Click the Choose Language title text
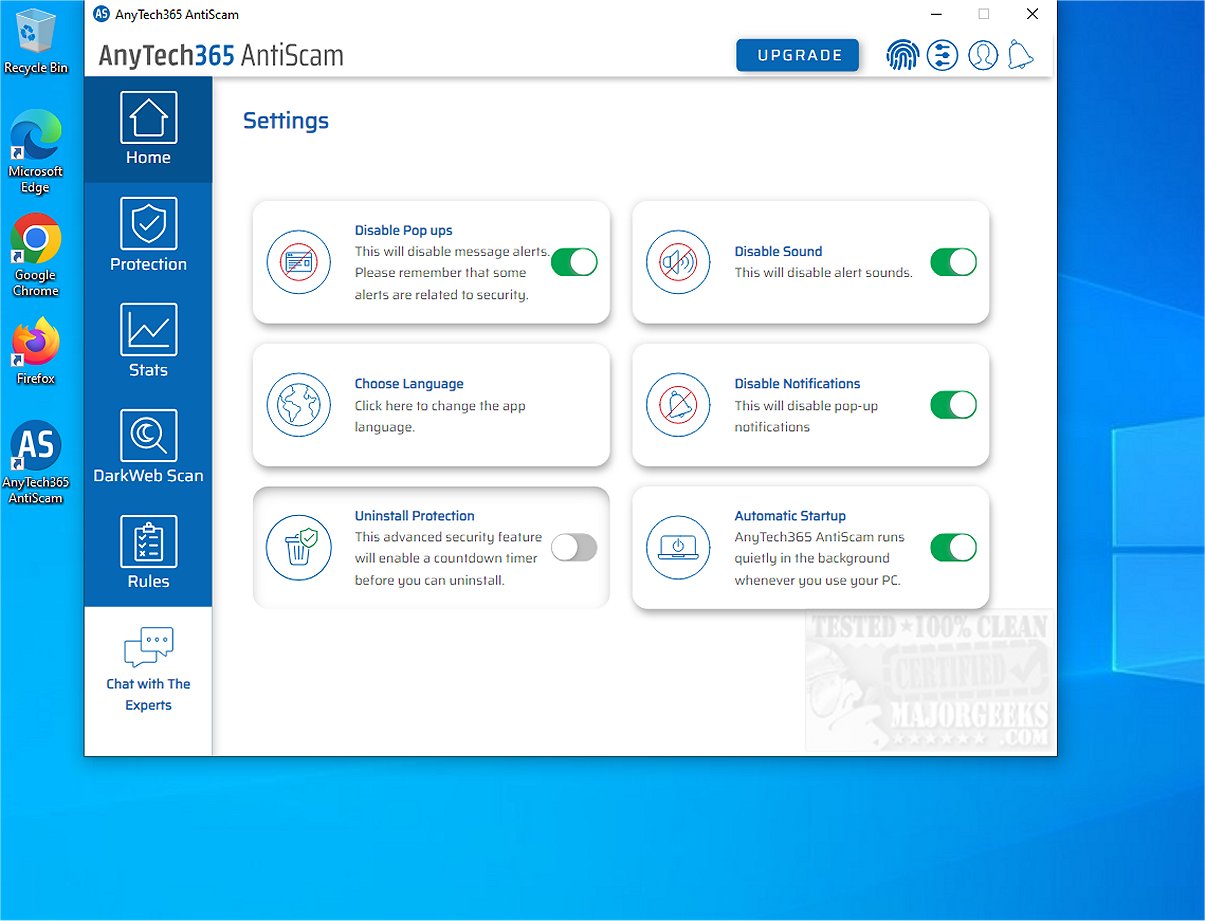The image size is (1205, 921). tap(409, 384)
